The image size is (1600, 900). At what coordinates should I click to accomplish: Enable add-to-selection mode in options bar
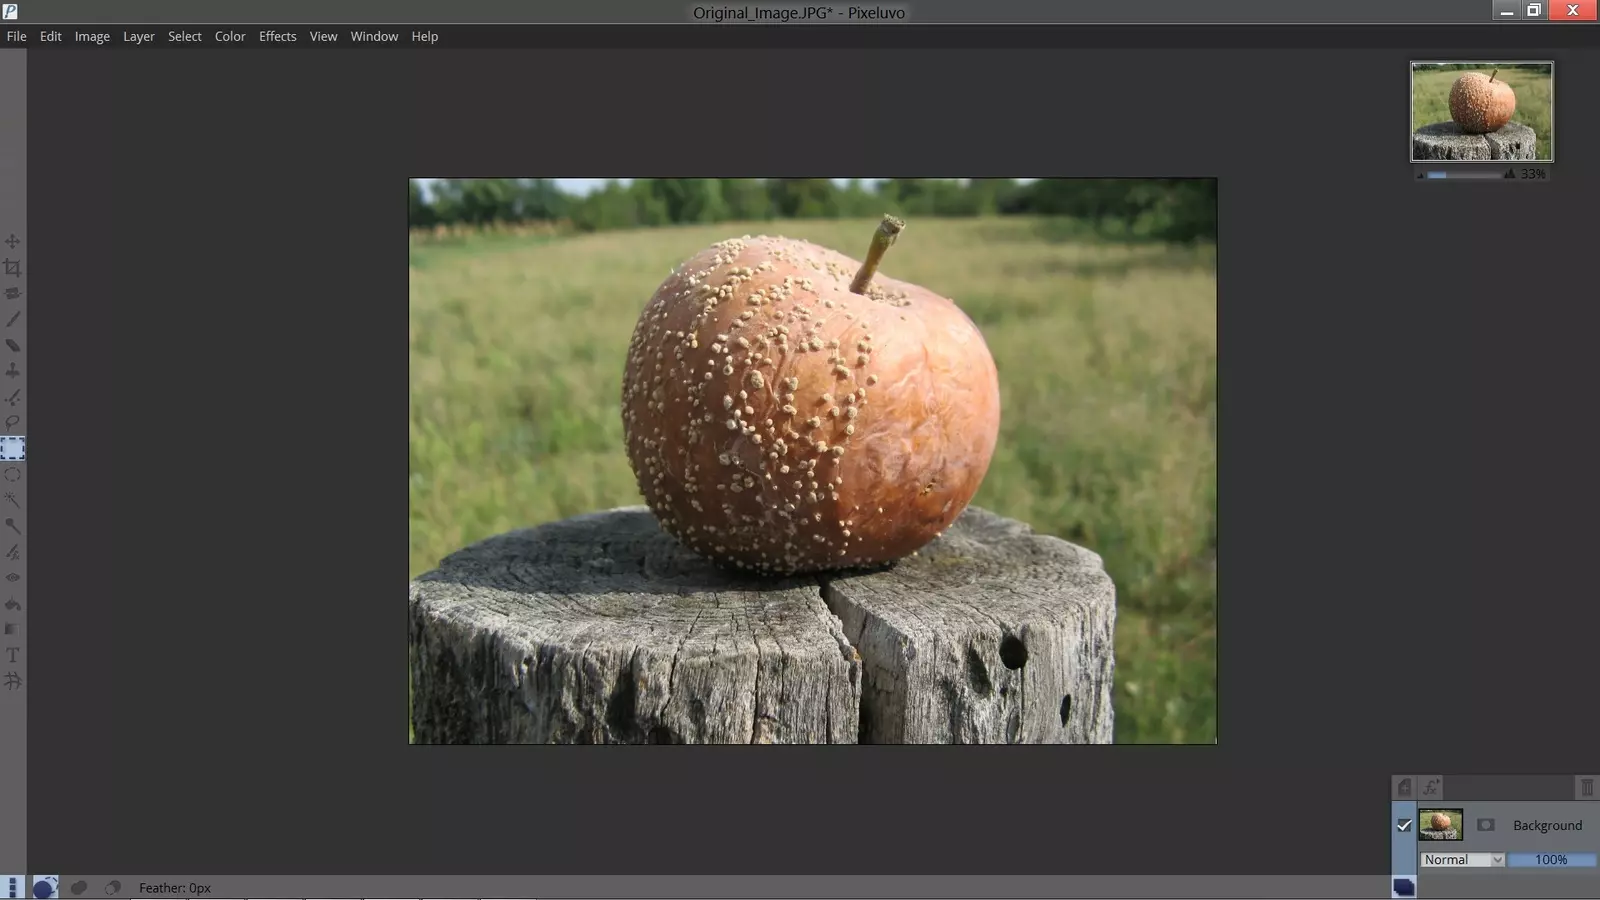tap(79, 888)
